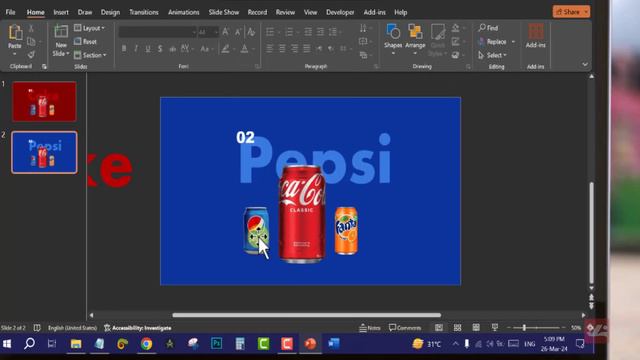The height and width of the screenshot is (360, 640).
Task: Open the font name combo box
Action: 158,32
